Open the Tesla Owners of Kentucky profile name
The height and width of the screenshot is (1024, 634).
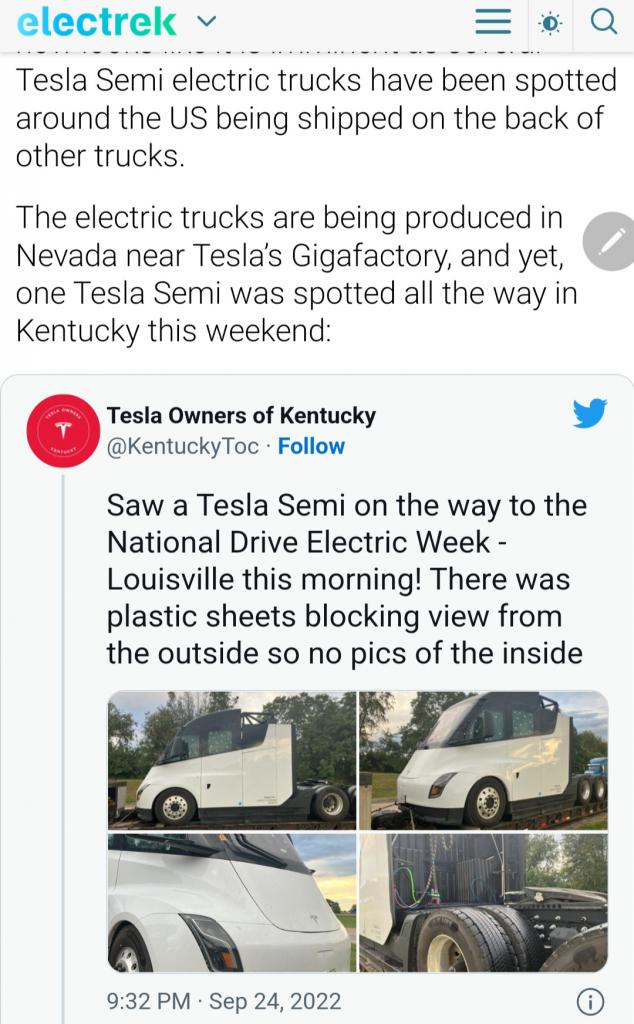(x=241, y=415)
